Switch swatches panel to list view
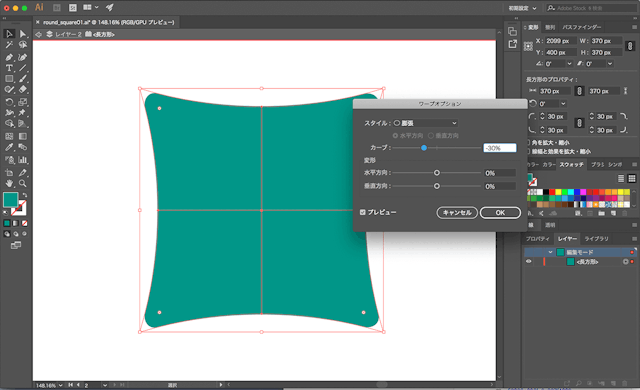 621,178
